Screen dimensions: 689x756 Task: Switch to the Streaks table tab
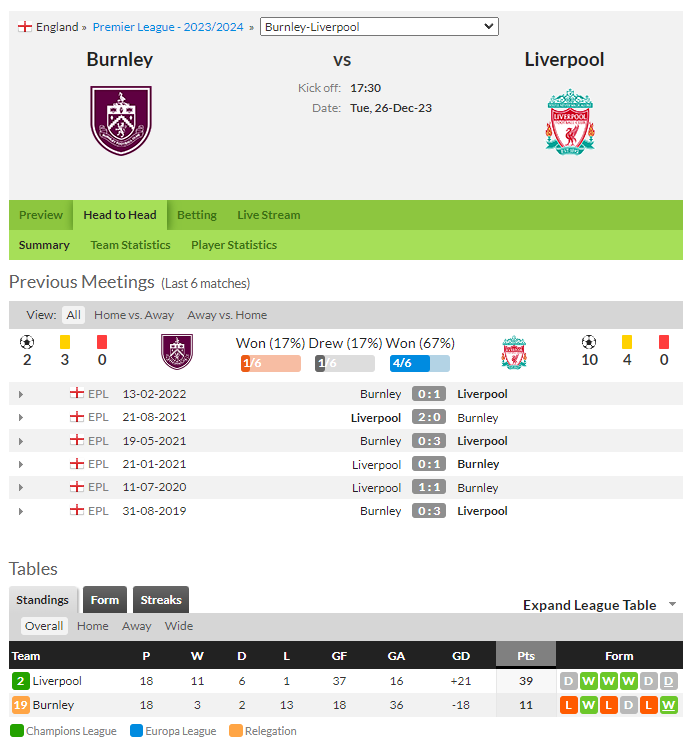pyautogui.click(x=161, y=600)
